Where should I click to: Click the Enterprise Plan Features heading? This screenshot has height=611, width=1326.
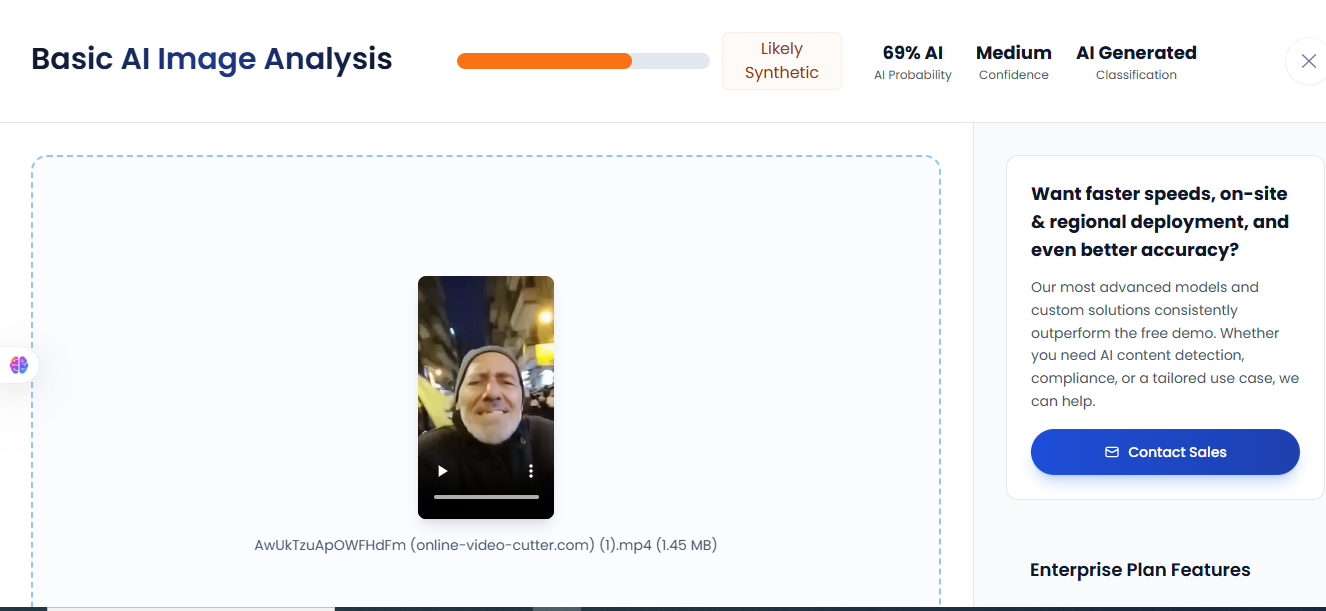[x=1140, y=570]
